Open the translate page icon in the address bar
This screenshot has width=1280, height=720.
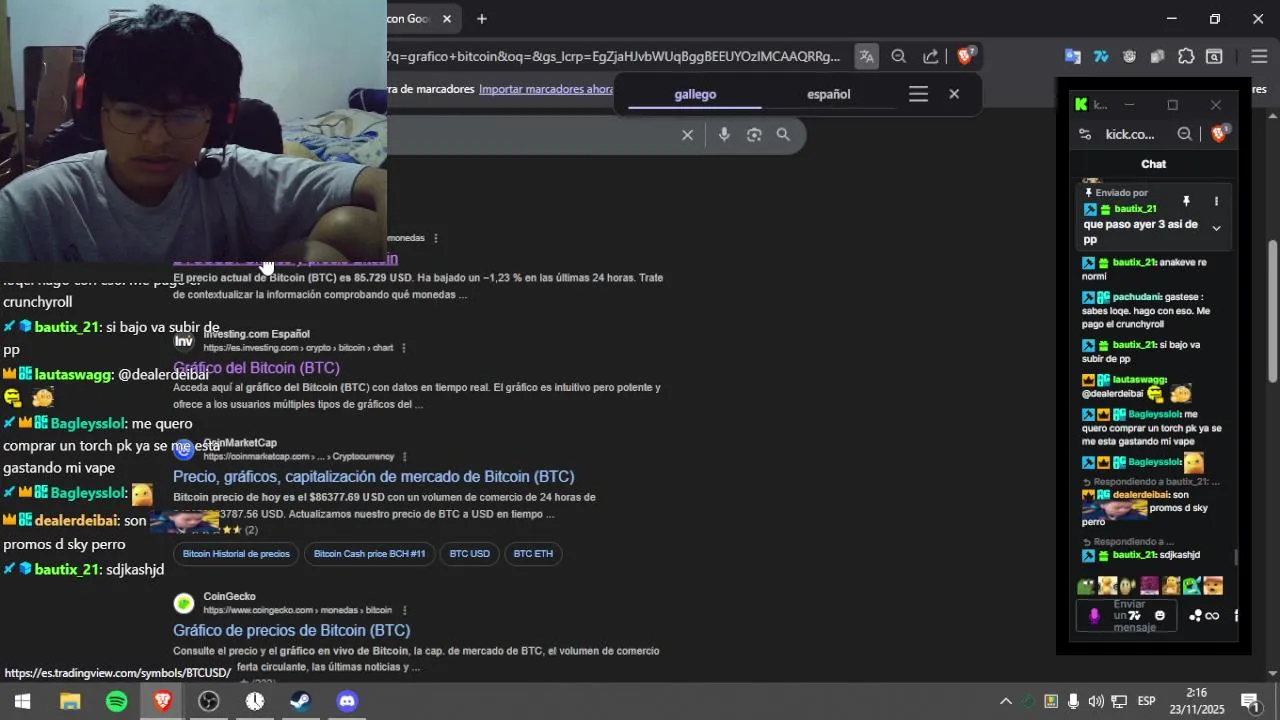tap(866, 57)
